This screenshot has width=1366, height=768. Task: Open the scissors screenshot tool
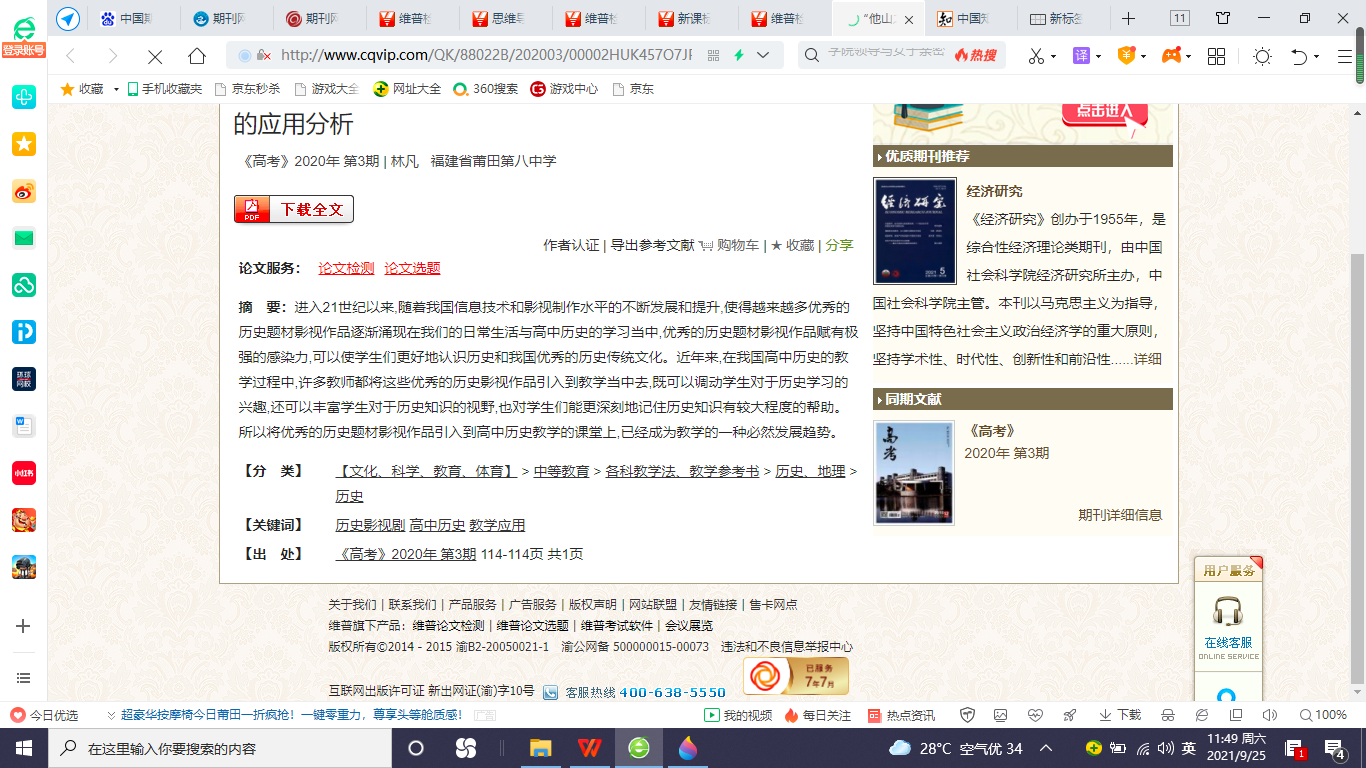1036,56
